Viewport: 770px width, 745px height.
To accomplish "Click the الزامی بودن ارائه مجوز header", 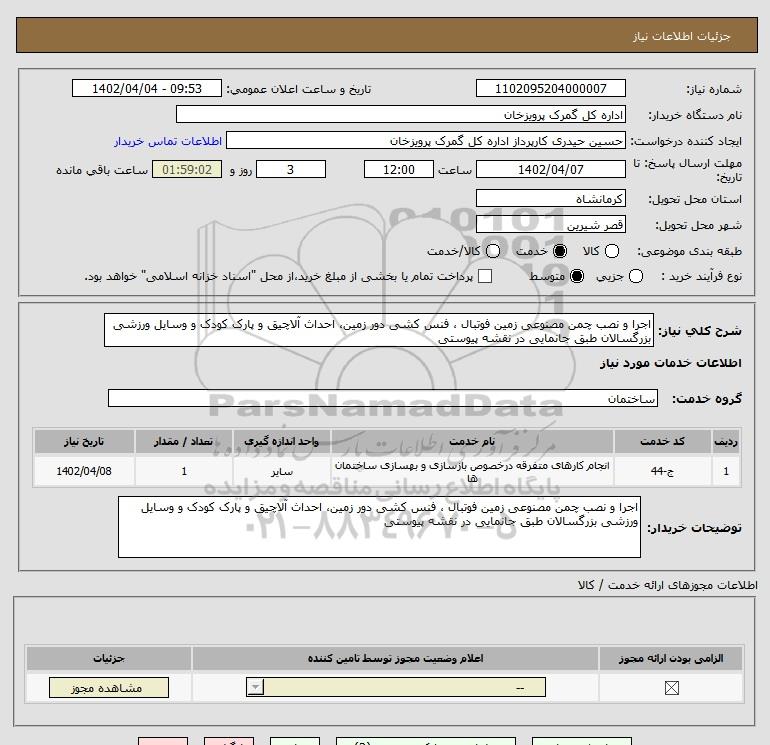I will [x=671, y=658].
